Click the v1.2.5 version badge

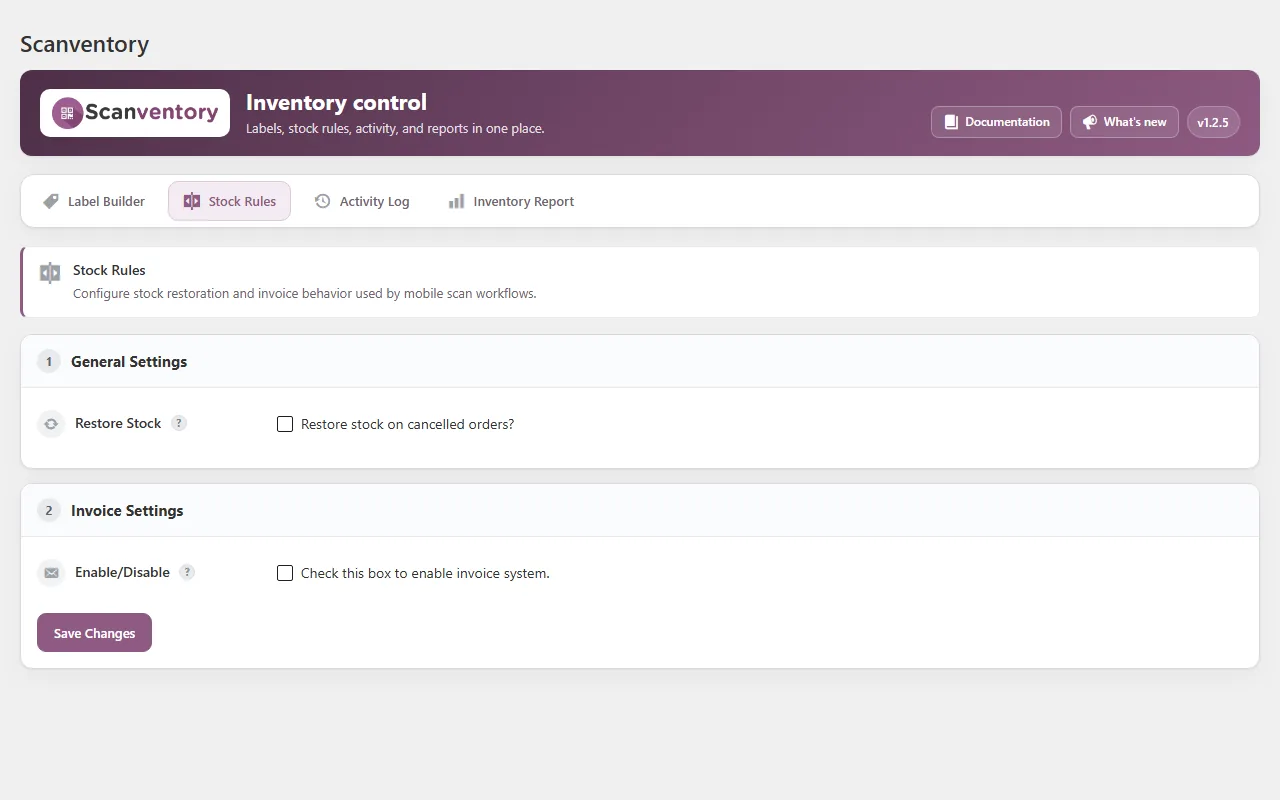tap(1213, 122)
